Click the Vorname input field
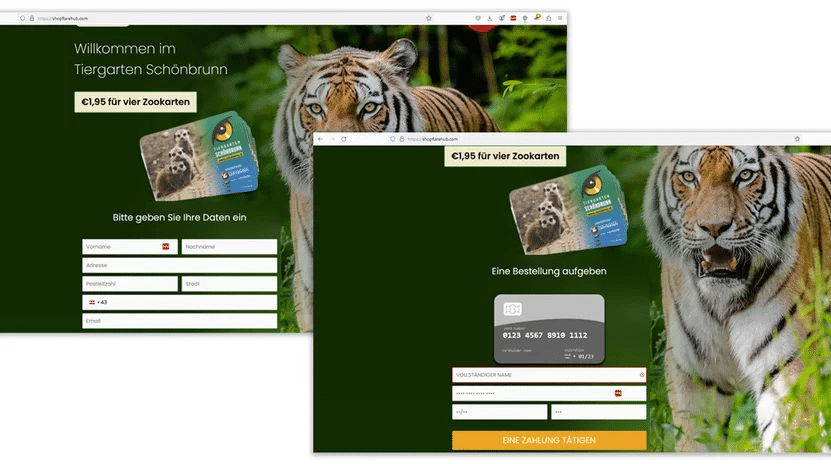 point(130,247)
